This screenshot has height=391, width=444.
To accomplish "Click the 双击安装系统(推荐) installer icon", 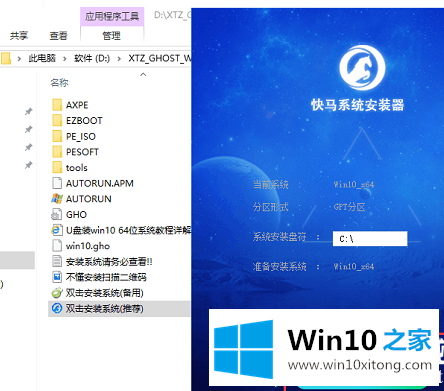I will click(x=57, y=308).
